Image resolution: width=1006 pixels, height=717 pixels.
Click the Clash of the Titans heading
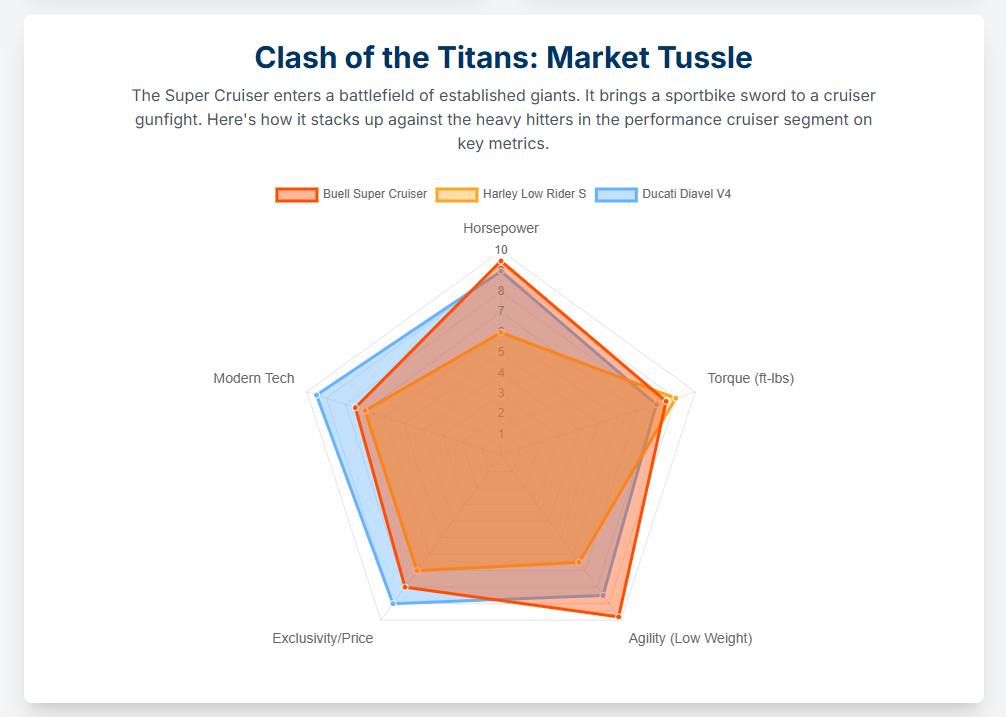point(503,57)
